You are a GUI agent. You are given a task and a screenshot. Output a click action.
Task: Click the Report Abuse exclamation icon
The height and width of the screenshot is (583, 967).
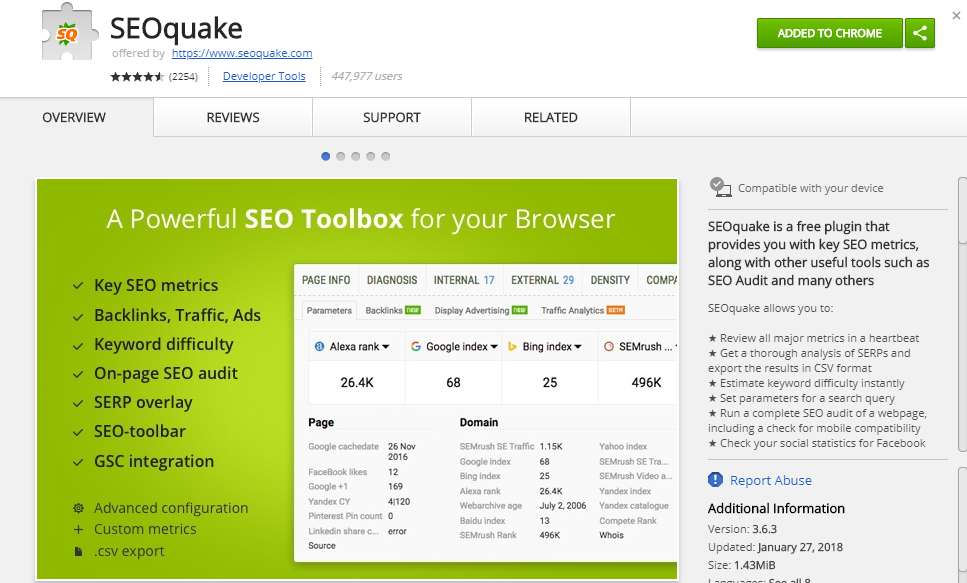pyautogui.click(x=715, y=479)
